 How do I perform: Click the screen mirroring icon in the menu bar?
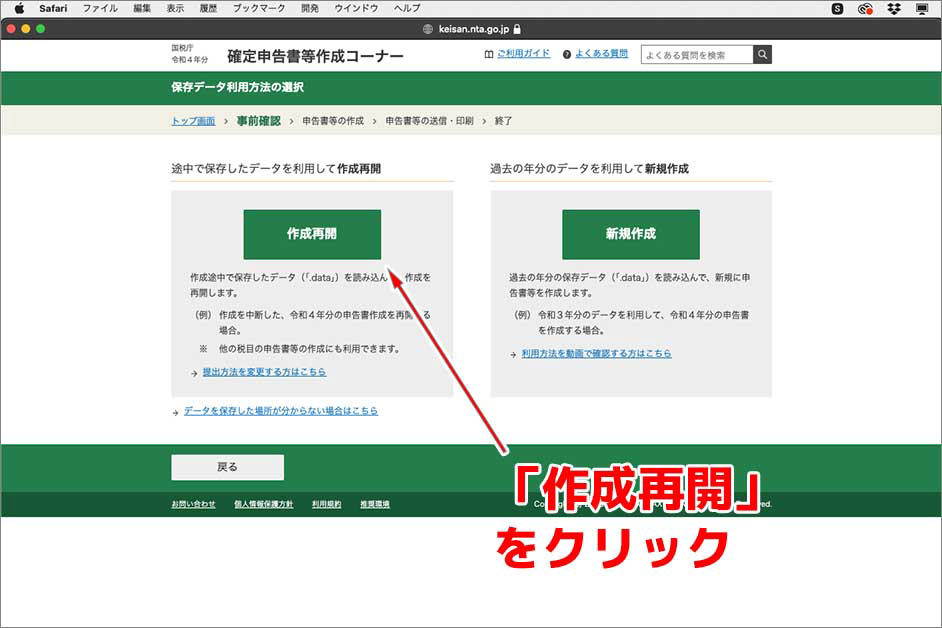(922, 9)
